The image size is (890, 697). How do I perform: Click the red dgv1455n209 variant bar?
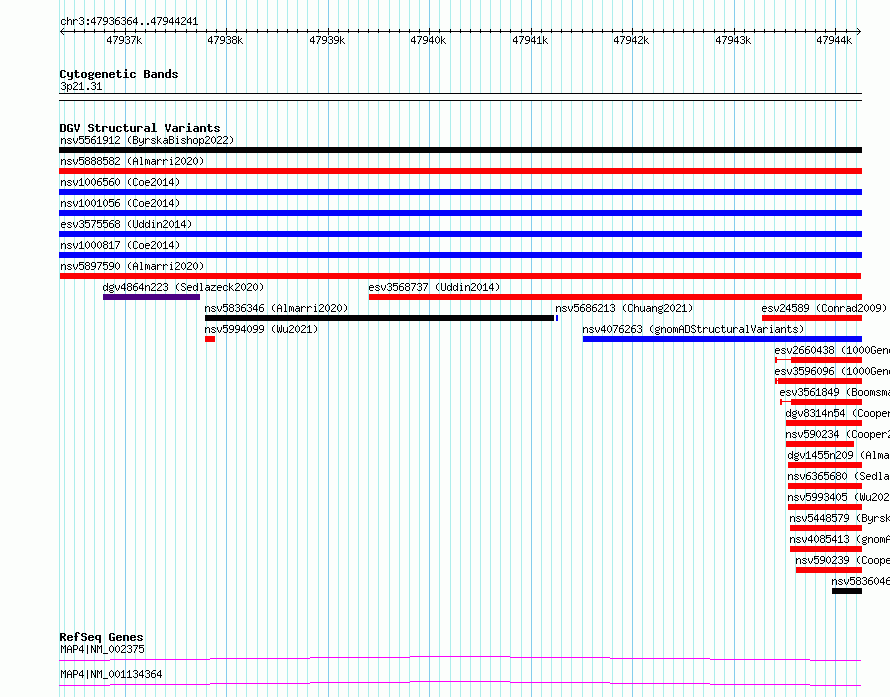(x=825, y=465)
